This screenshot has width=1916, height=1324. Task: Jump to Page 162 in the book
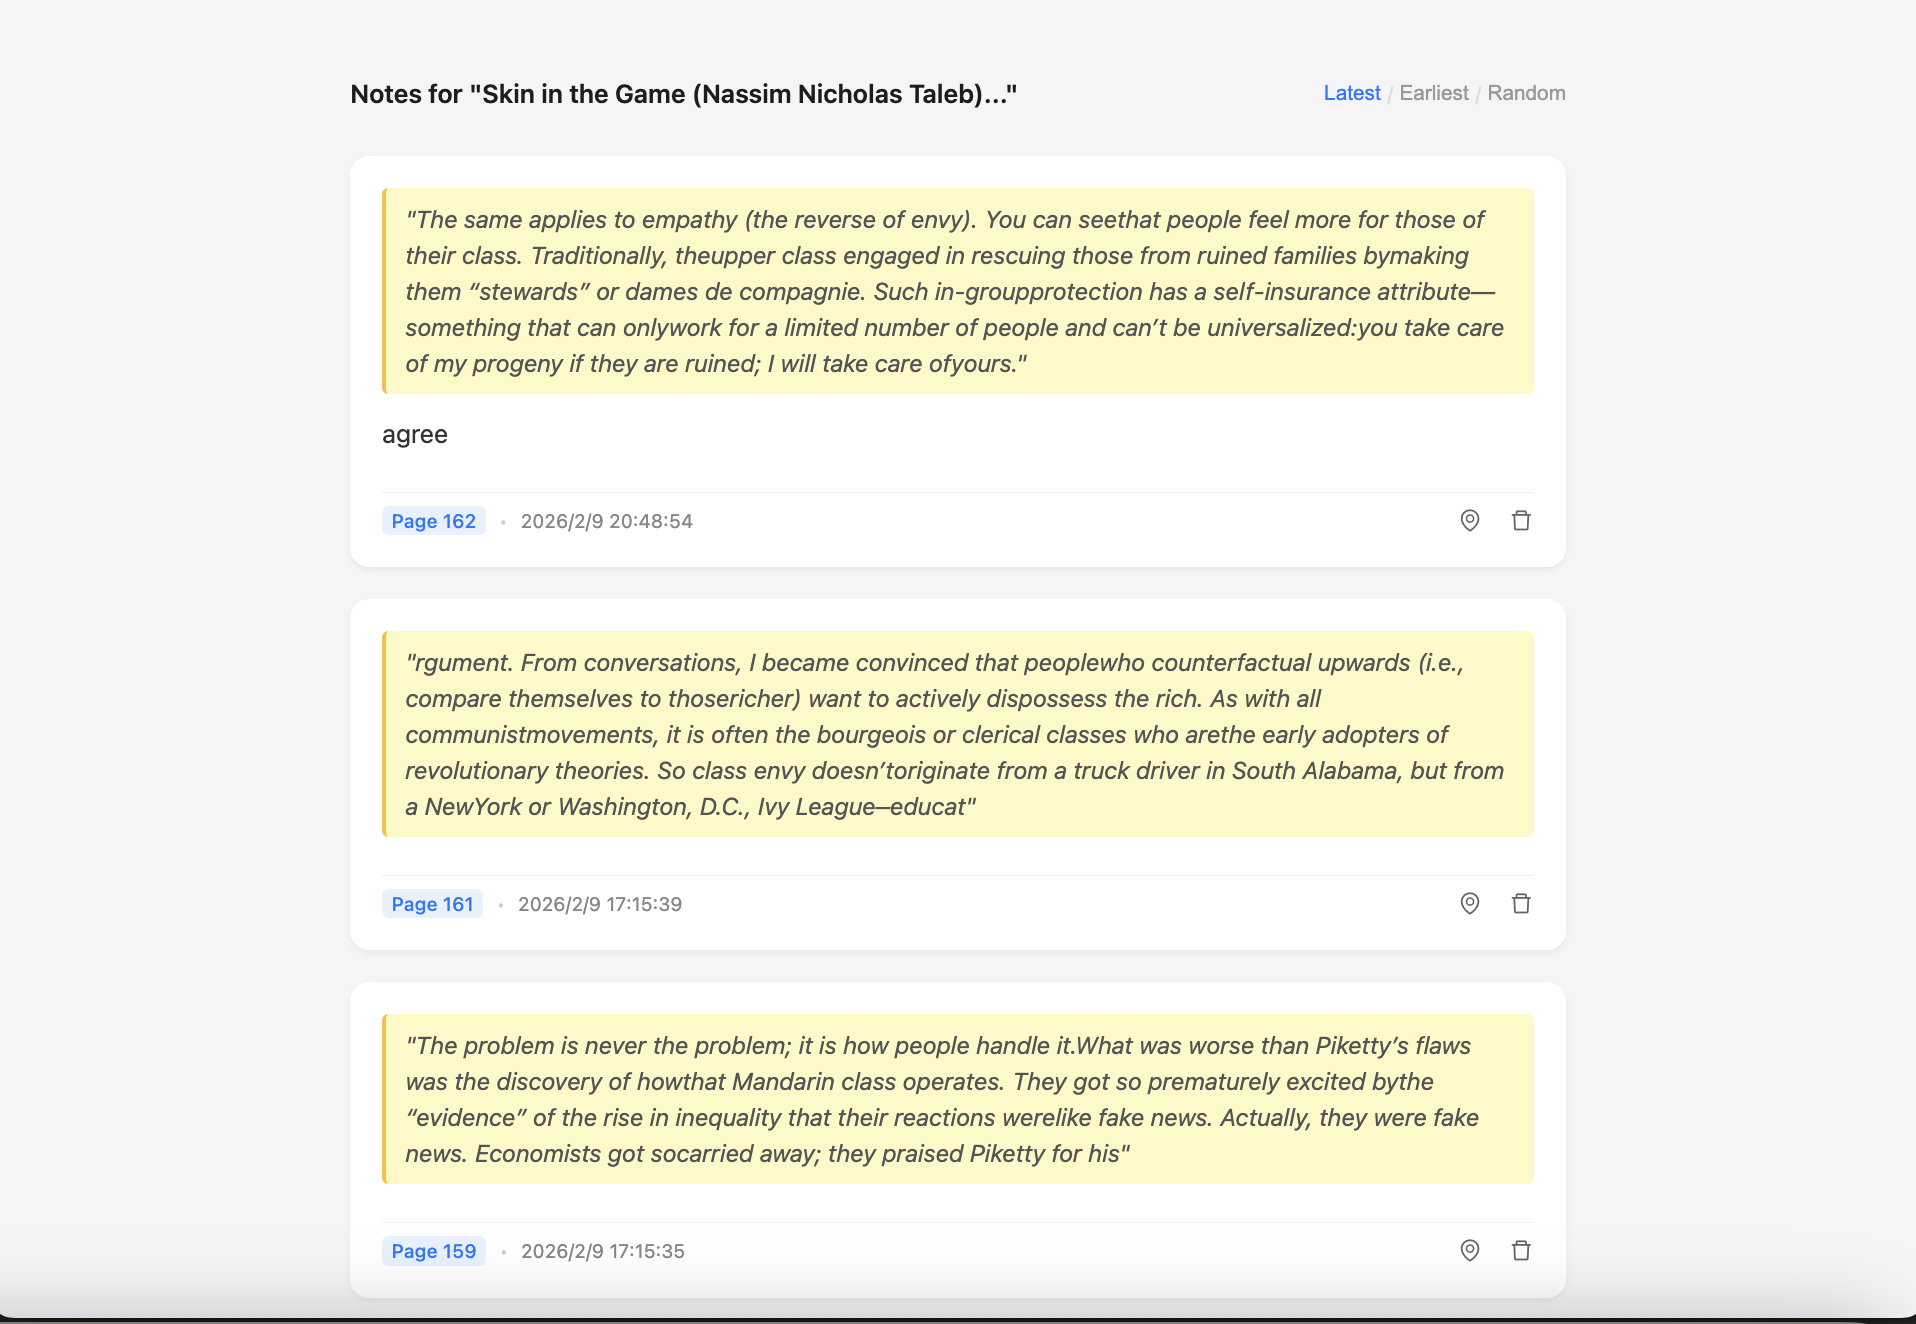point(433,520)
